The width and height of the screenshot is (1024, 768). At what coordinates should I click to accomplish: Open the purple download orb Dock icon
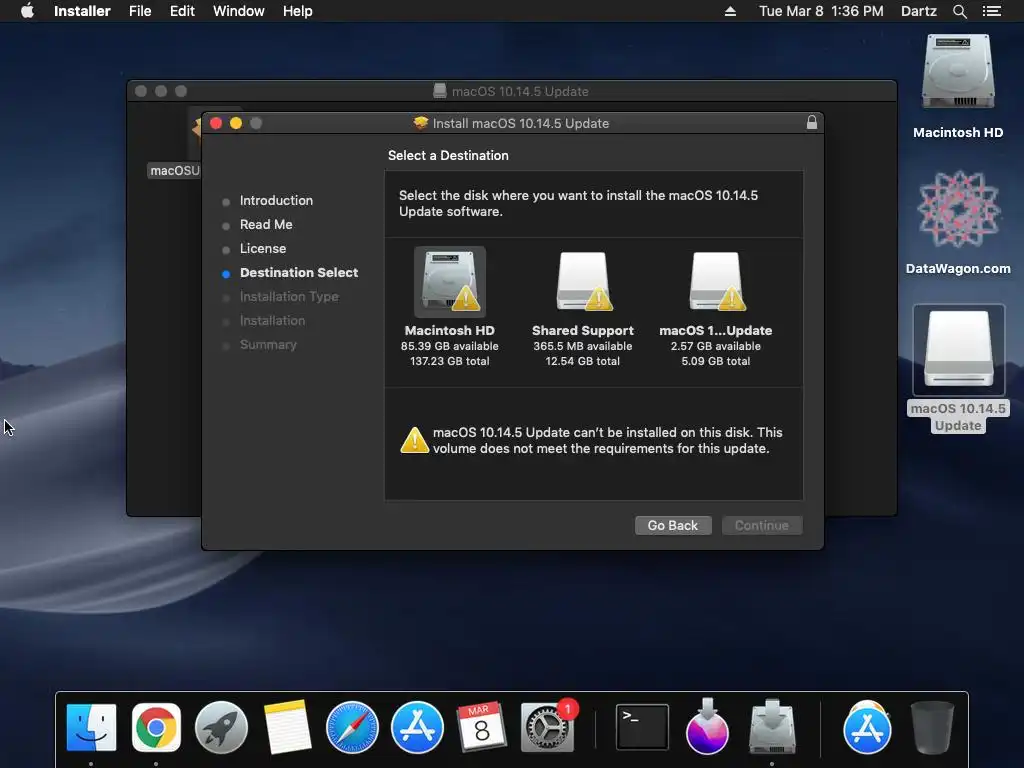click(x=707, y=727)
